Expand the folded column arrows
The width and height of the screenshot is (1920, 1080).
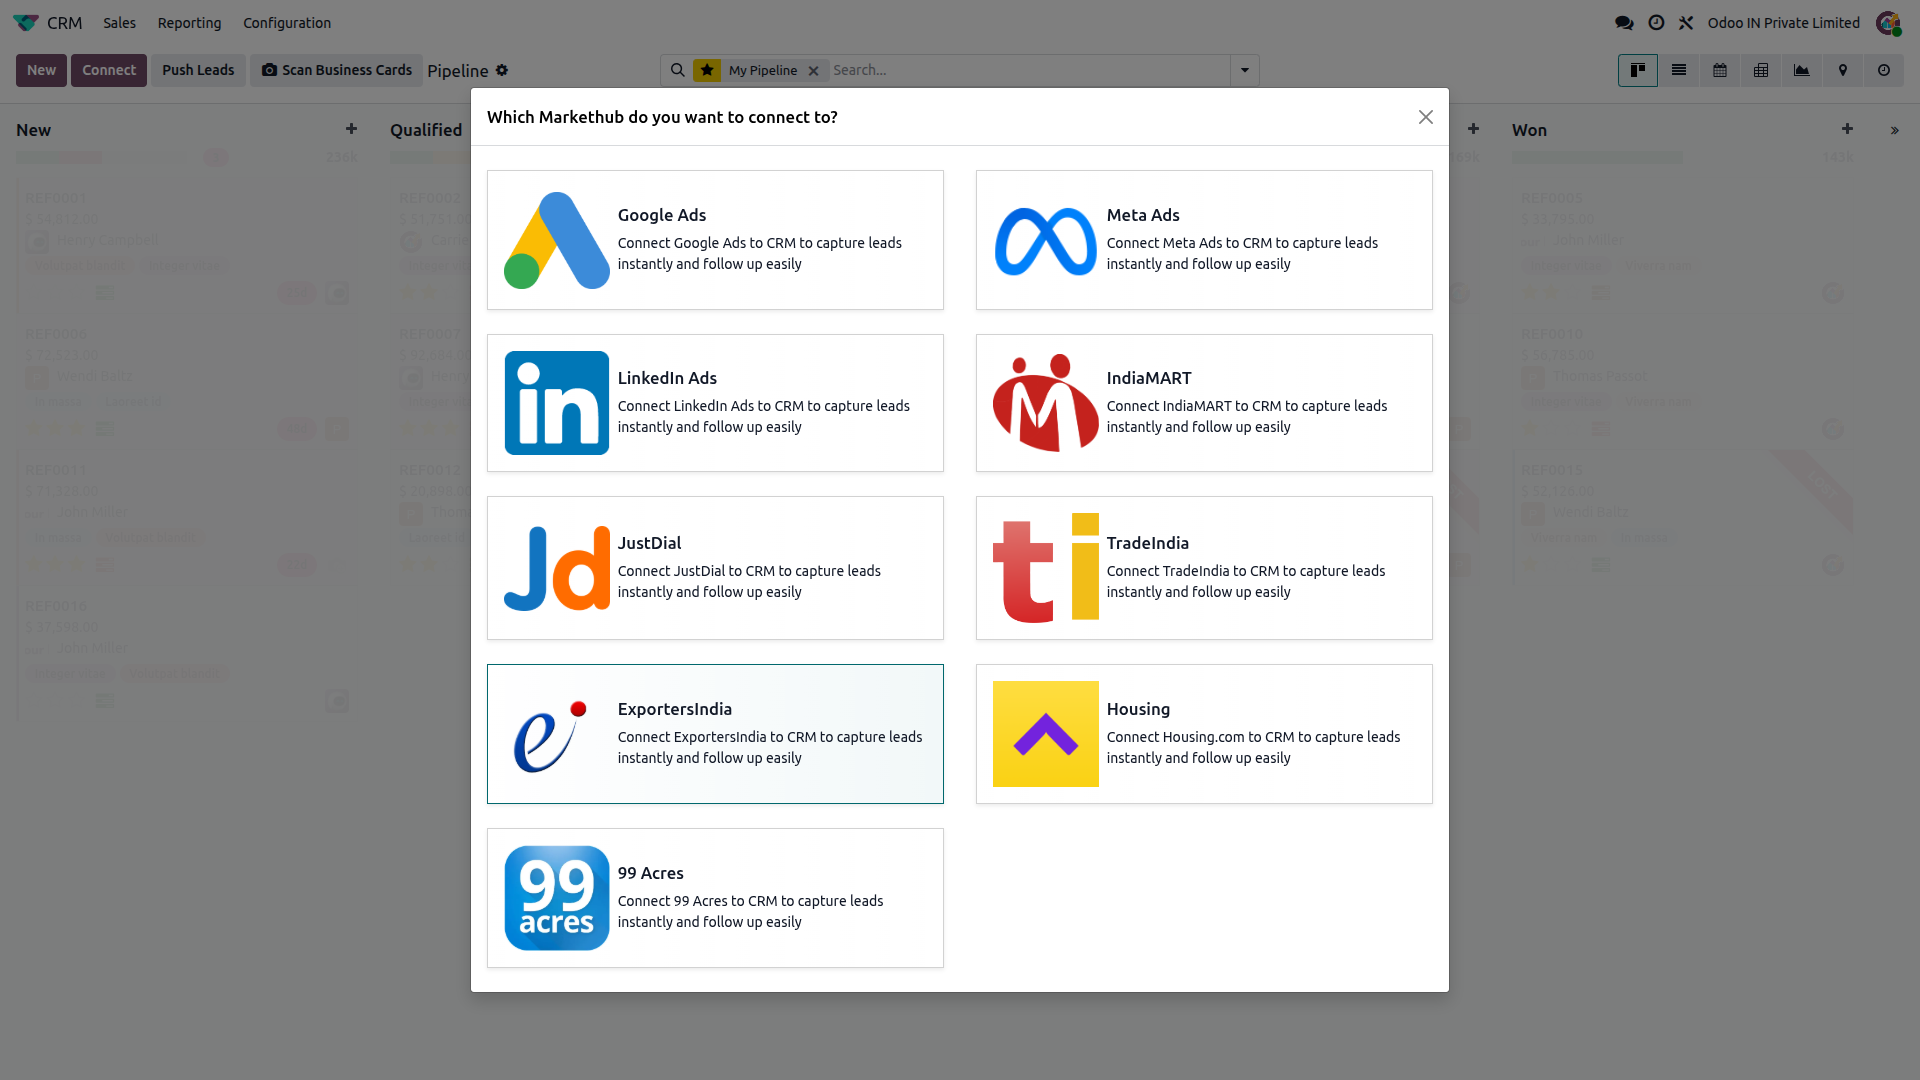click(x=1894, y=130)
